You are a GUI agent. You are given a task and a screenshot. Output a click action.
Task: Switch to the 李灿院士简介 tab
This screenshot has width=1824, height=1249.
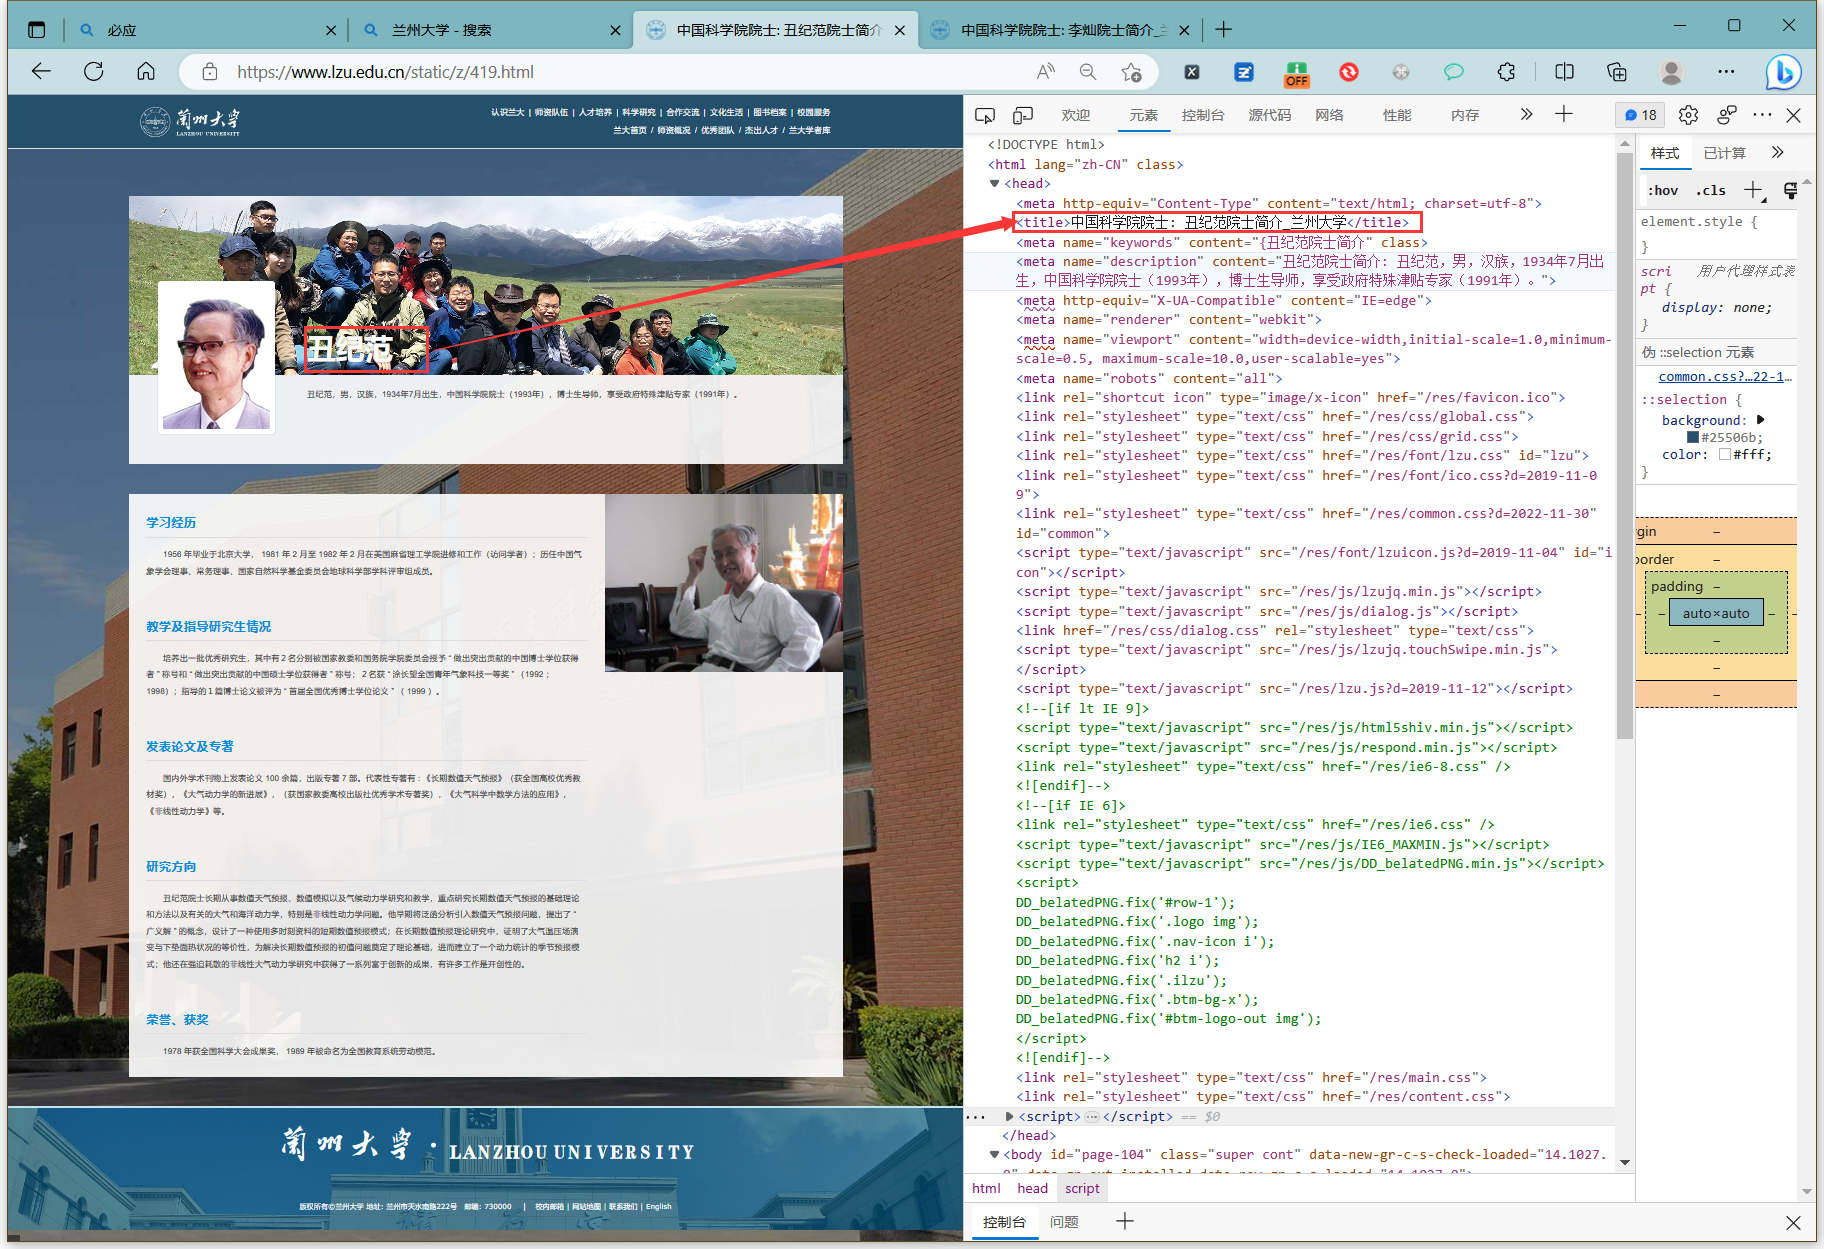tap(1061, 30)
